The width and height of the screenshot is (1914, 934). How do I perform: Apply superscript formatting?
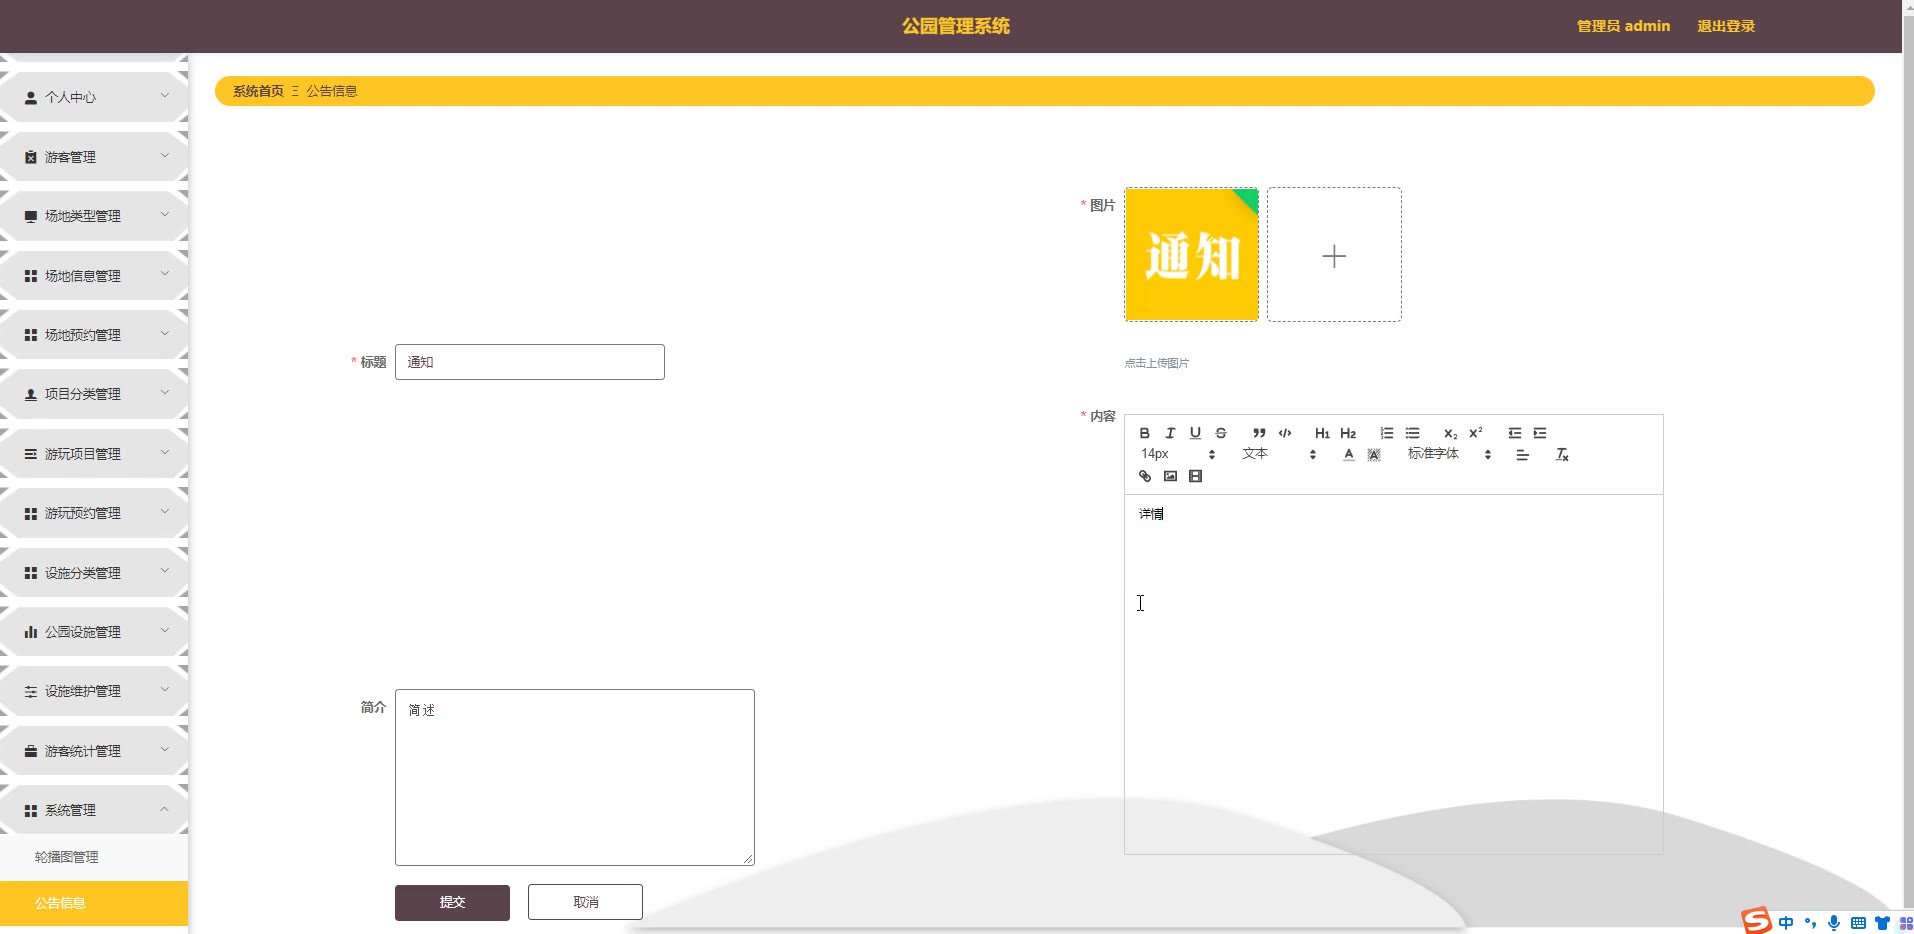1476,433
